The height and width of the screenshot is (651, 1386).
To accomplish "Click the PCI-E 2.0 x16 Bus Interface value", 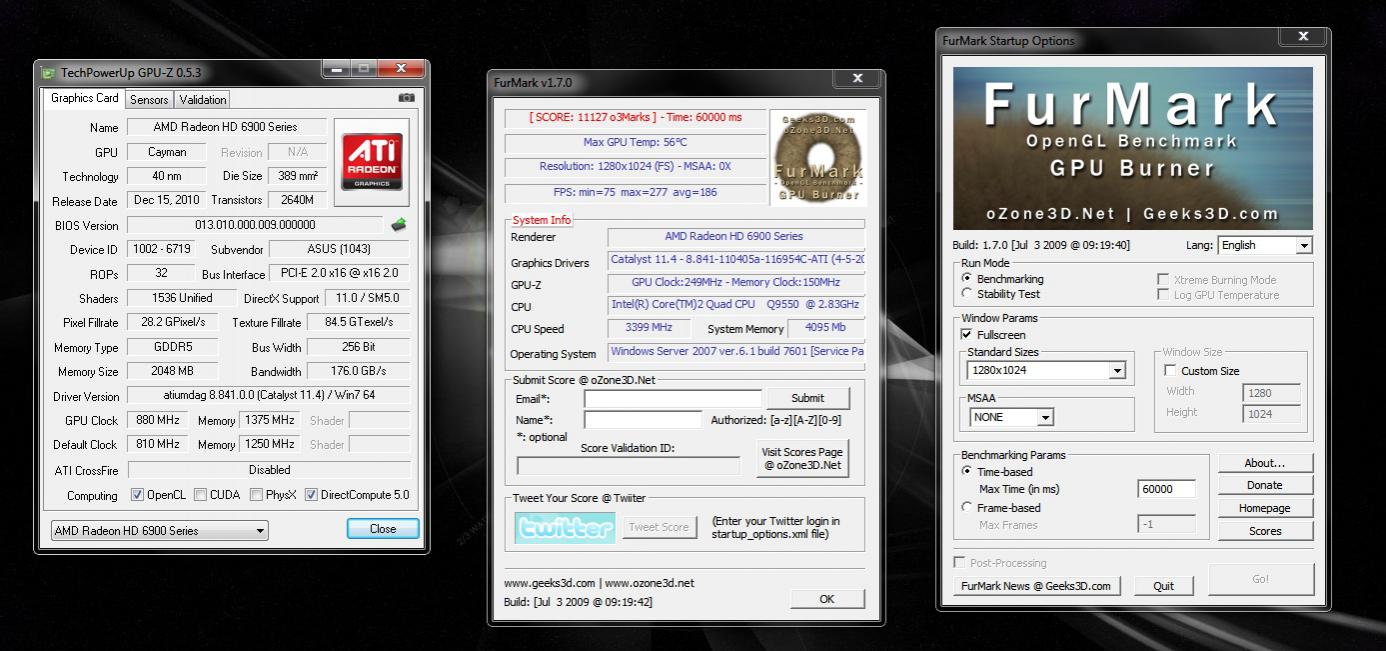I will [x=339, y=274].
